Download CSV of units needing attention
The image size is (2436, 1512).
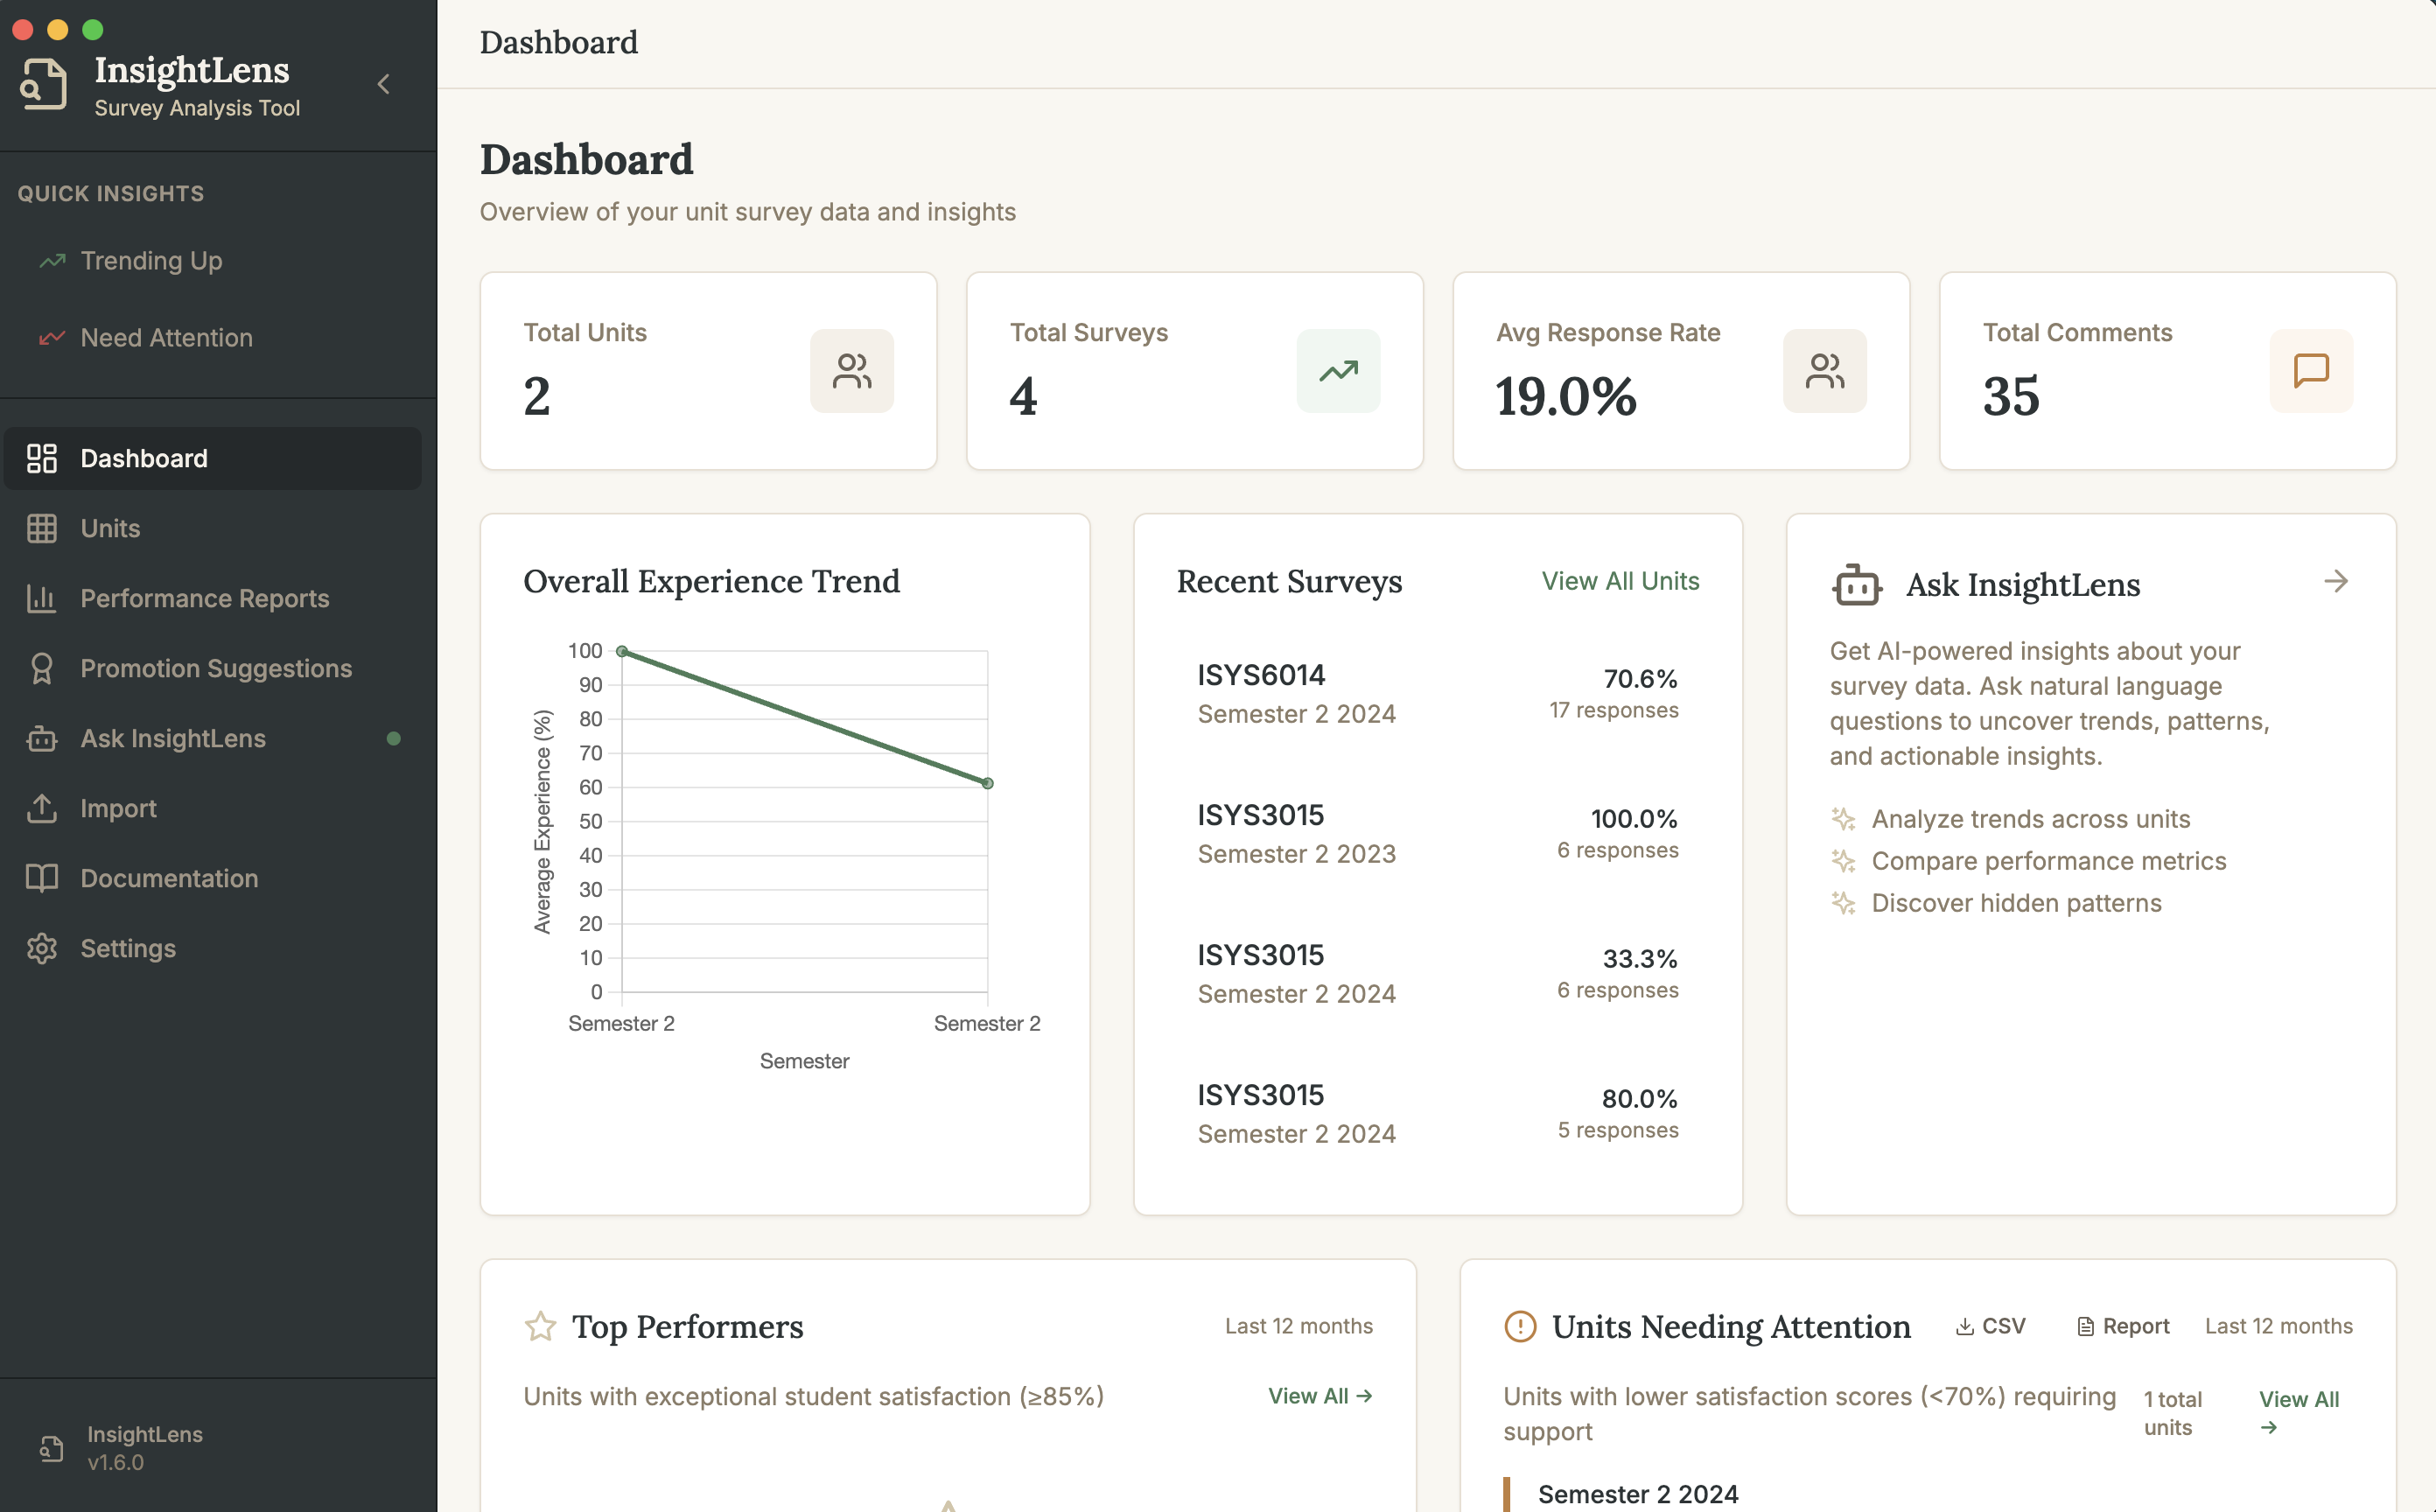(x=1990, y=1326)
